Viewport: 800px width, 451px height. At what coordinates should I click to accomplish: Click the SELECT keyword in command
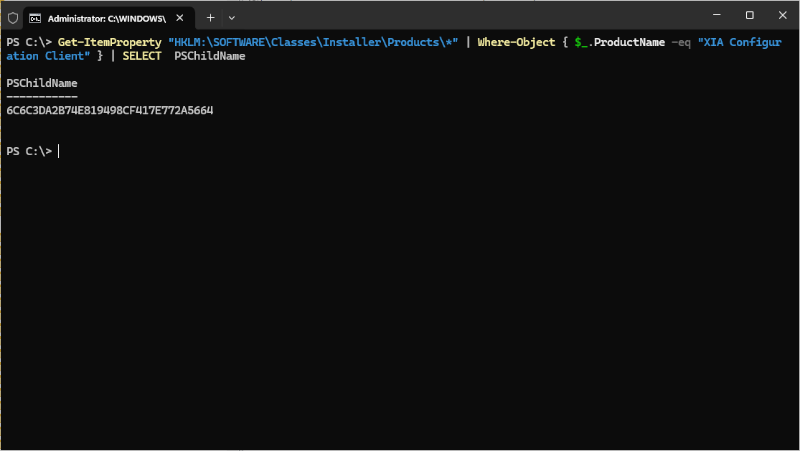[x=144, y=56]
